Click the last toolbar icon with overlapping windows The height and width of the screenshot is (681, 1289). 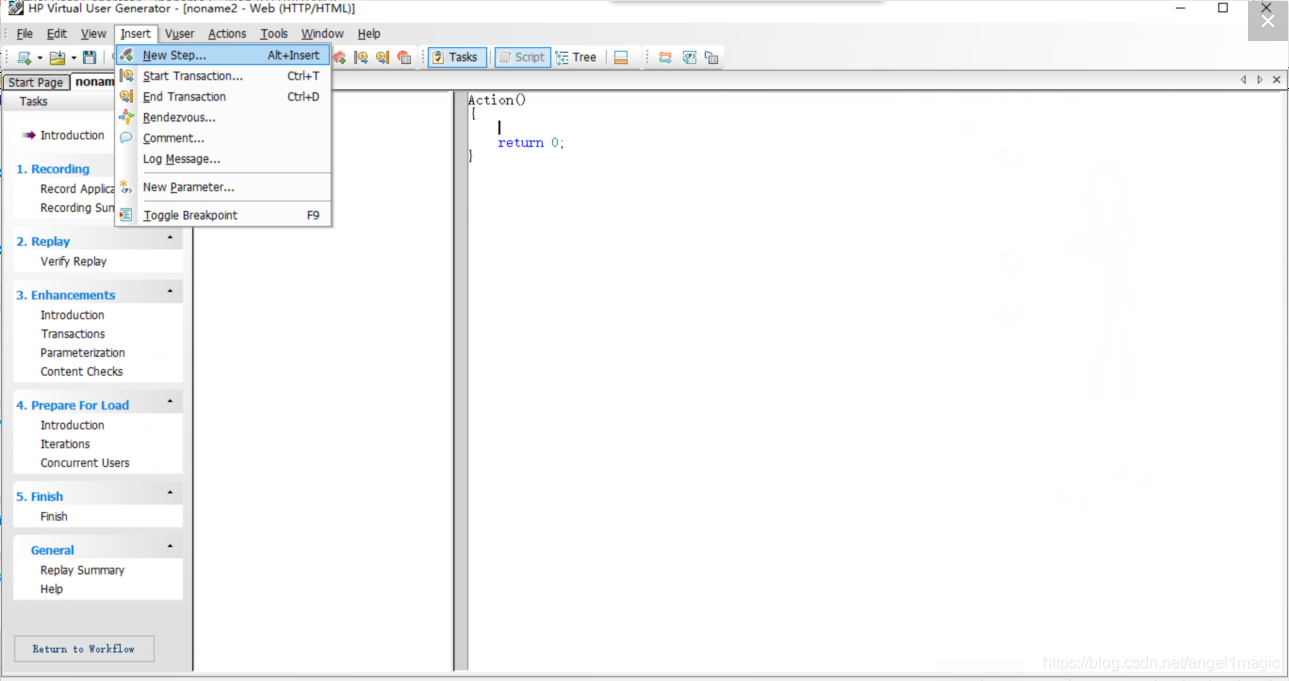(x=712, y=57)
